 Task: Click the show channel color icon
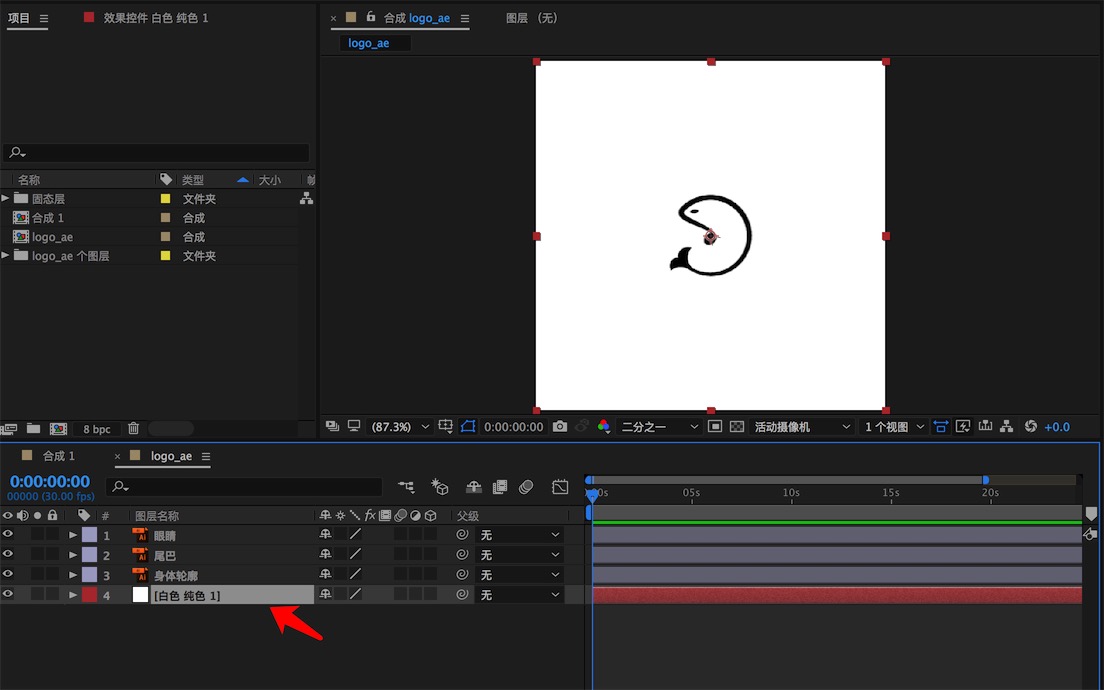(603, 427)
